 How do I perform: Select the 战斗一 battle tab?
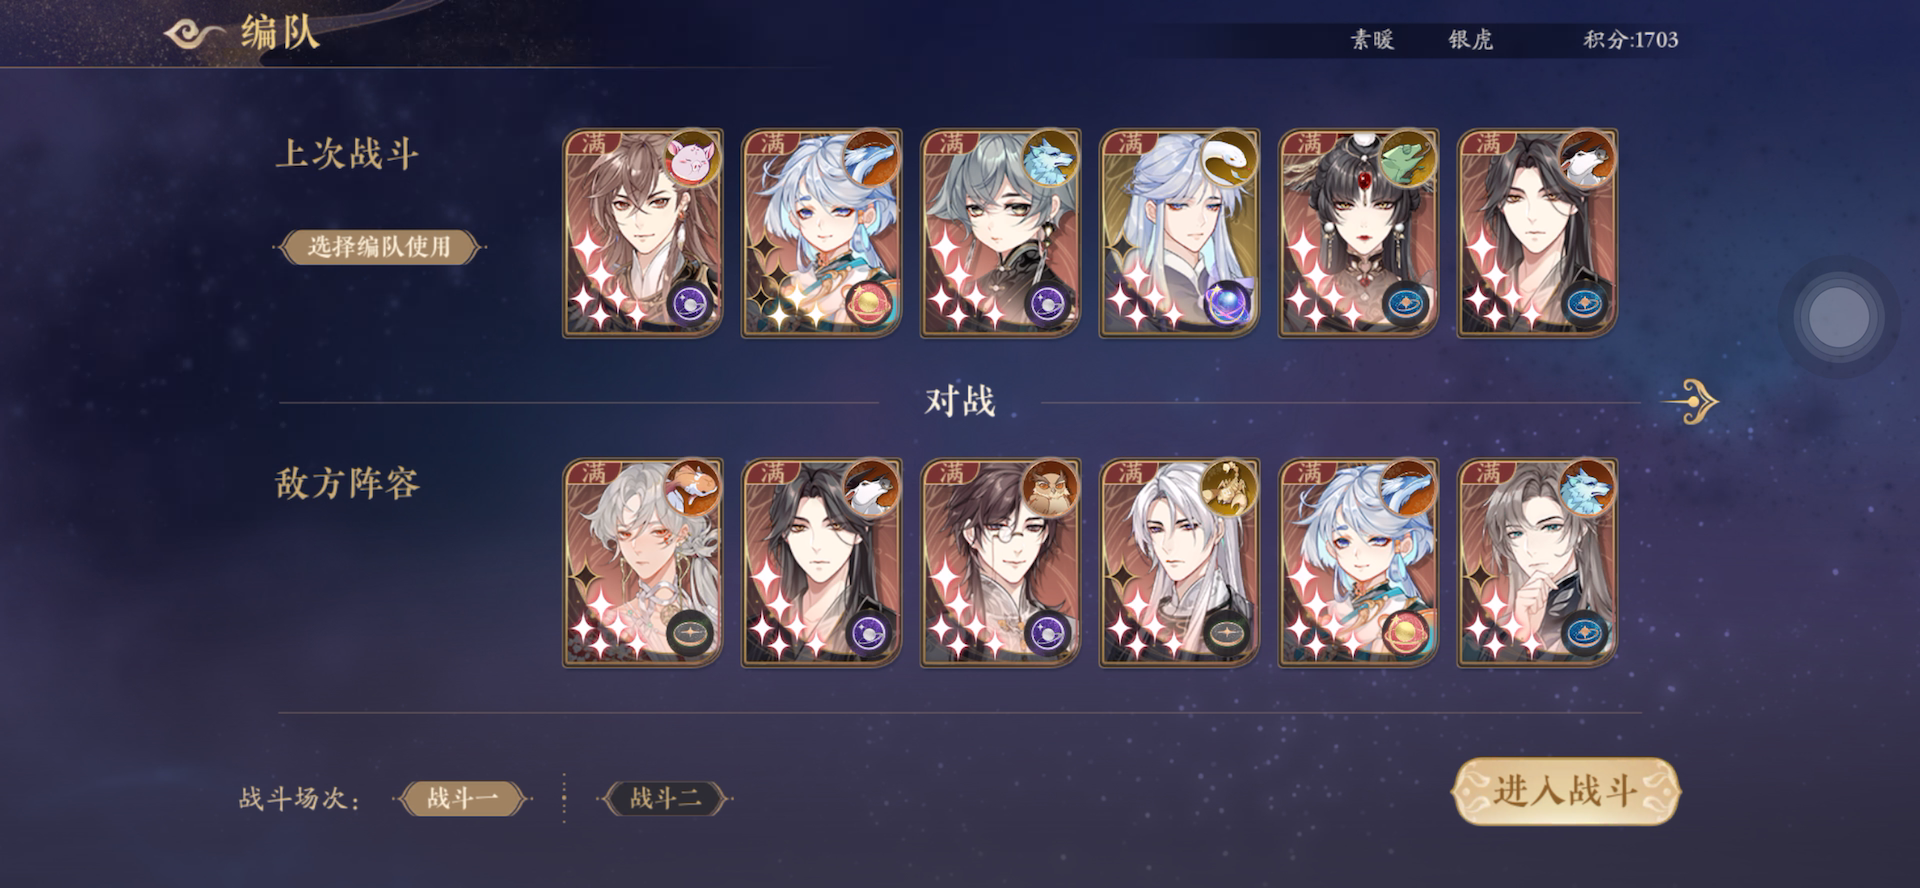[462, 798]
